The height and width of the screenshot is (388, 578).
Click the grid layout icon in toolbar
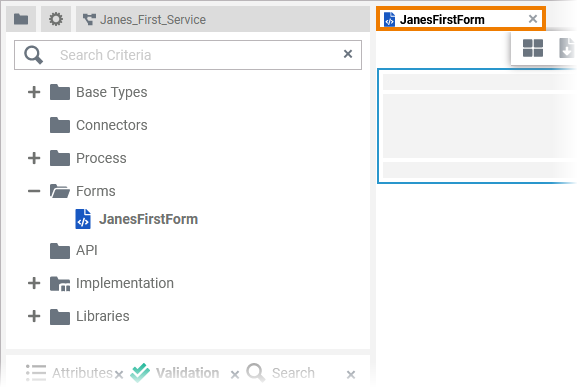(533, 48)
